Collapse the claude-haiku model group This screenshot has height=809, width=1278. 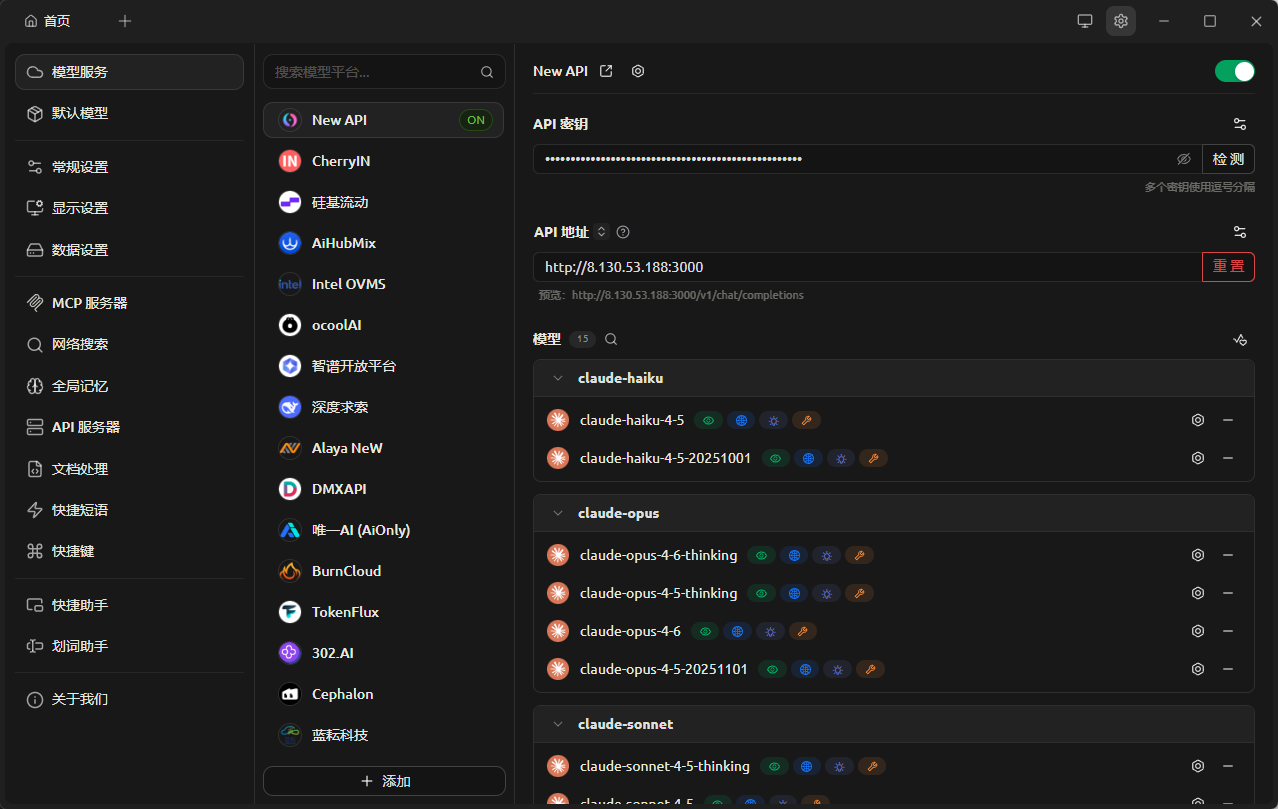pyautogui.click(x=558, y=378)
